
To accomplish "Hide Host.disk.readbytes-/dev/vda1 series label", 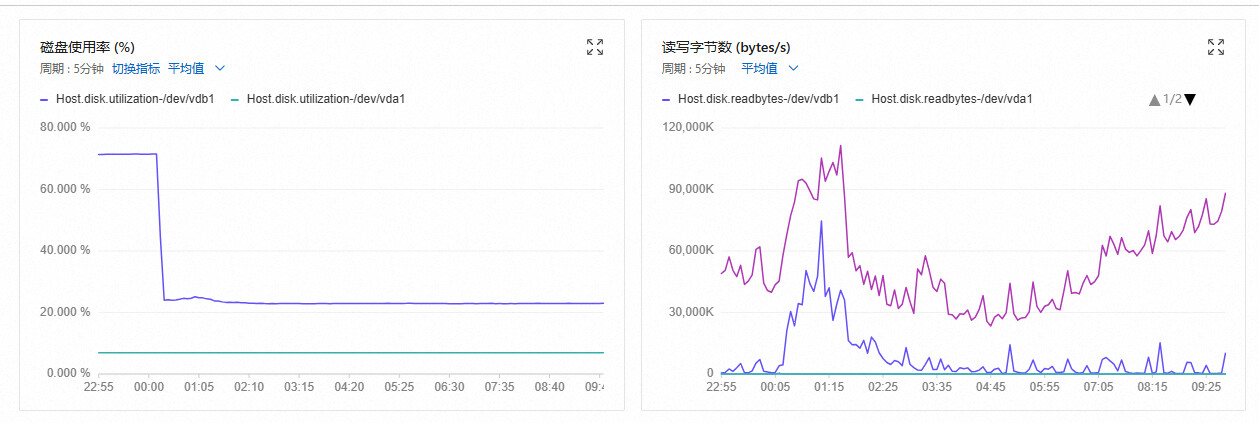I will click(x=951, y=99).
